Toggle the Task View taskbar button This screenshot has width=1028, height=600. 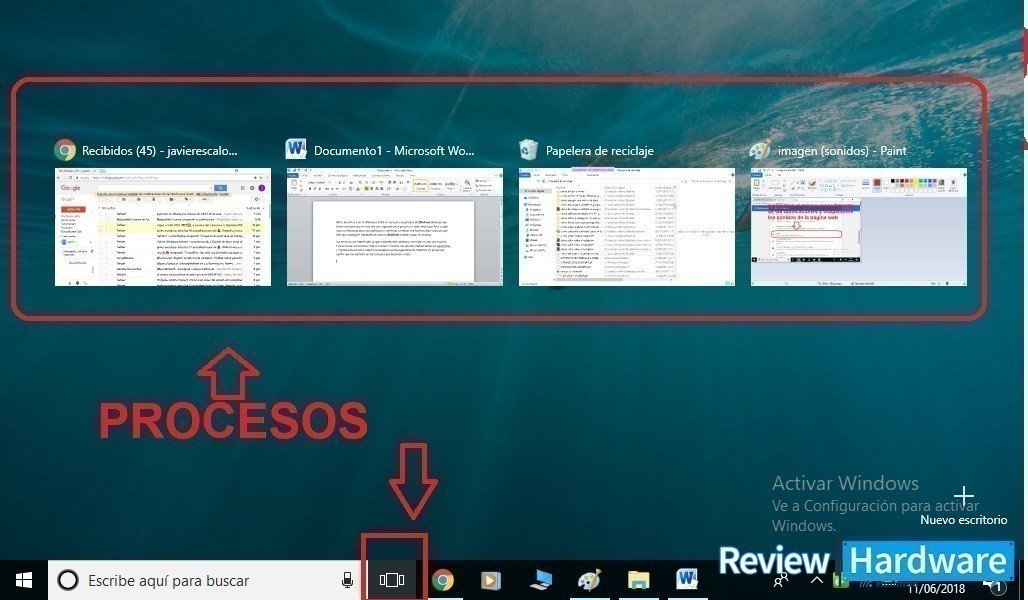(392, 580)
